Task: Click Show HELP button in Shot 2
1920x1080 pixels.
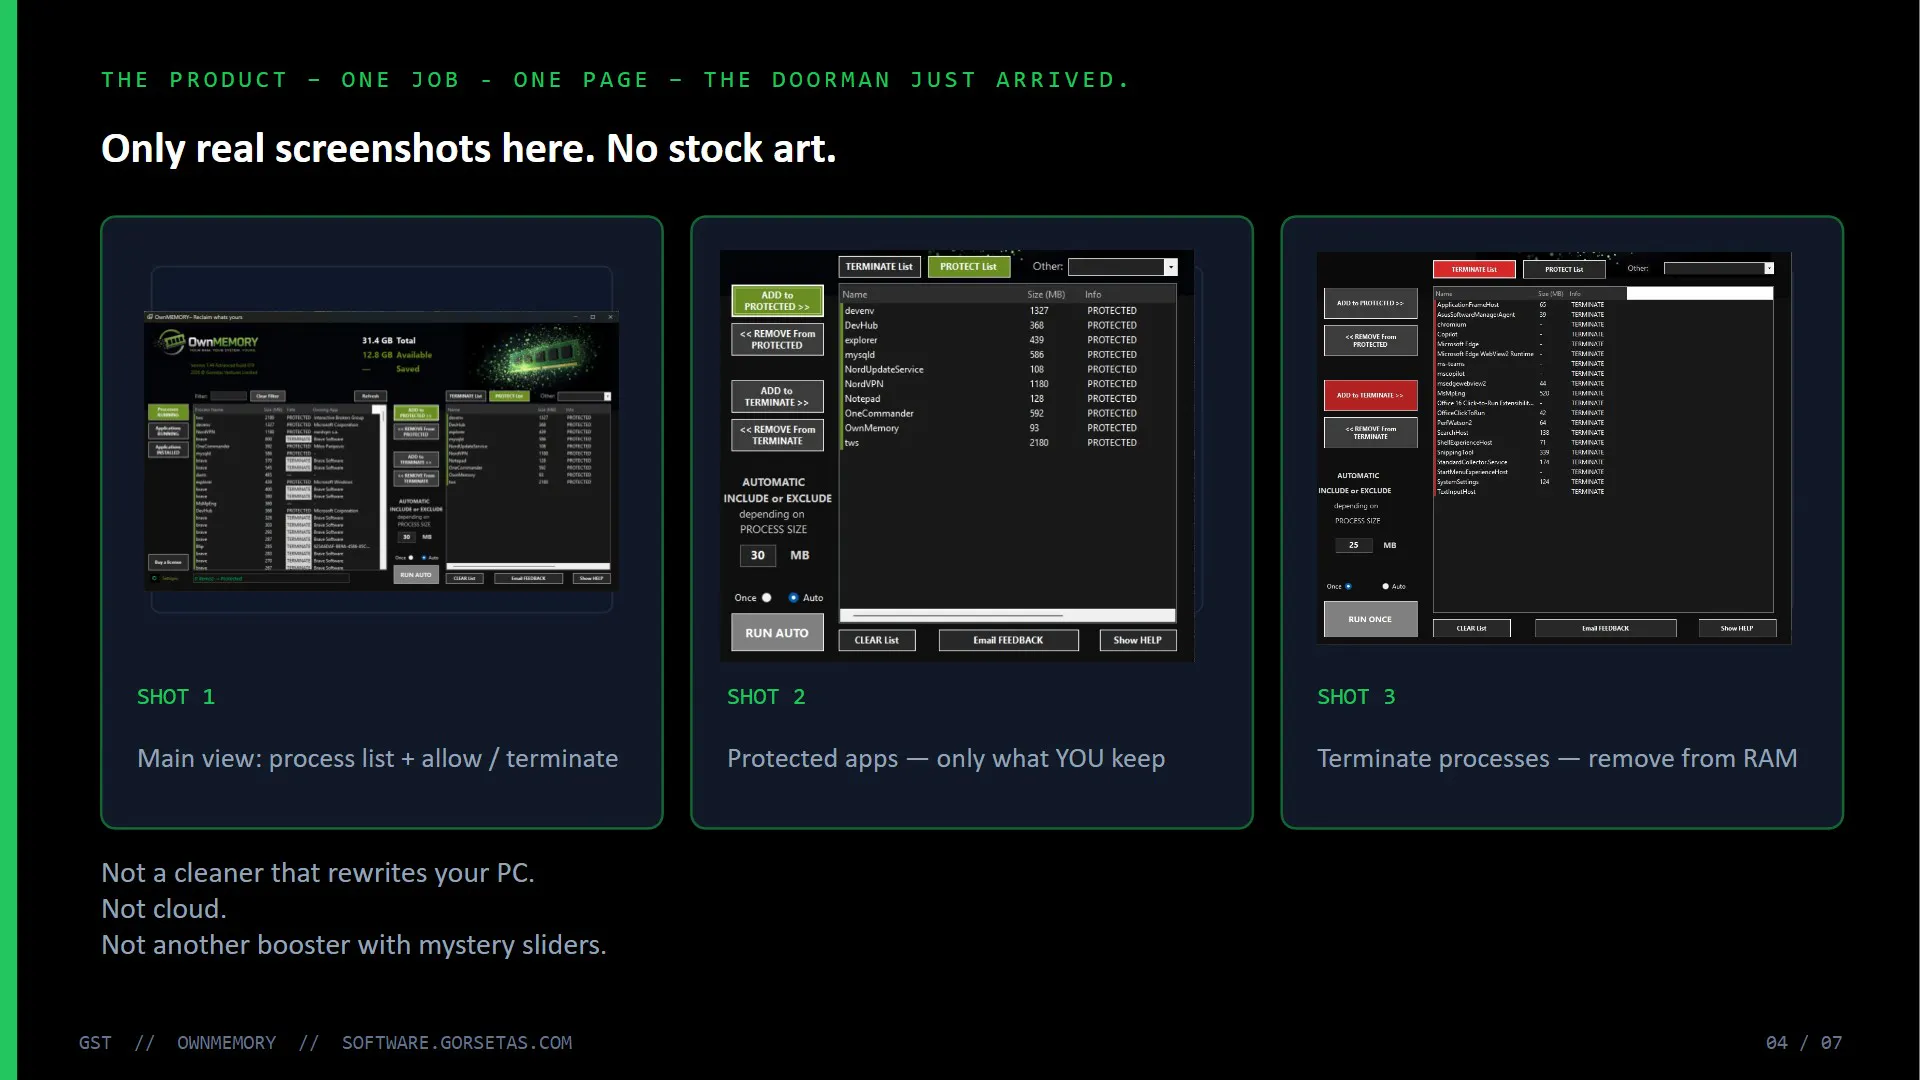Action: (x=1138, y=640)
